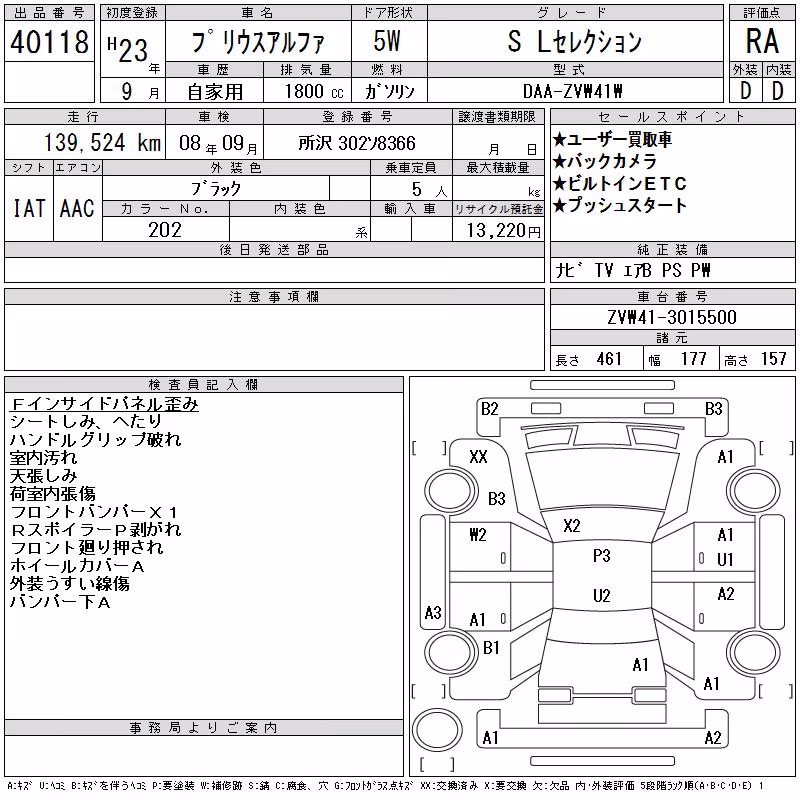Click the 1800 cc displacement value
Screen dimensions: 800x800
click(313, 91)
